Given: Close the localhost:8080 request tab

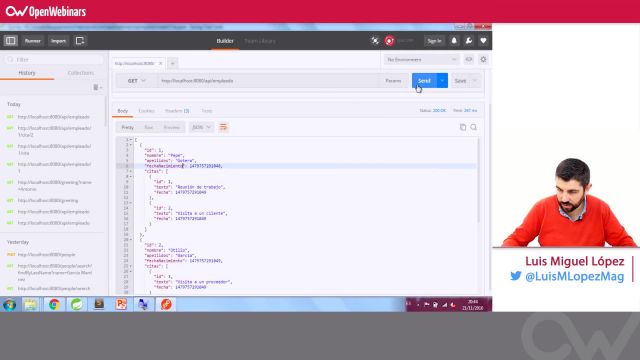Looking at the screenshot, I should tap(160, 63).
